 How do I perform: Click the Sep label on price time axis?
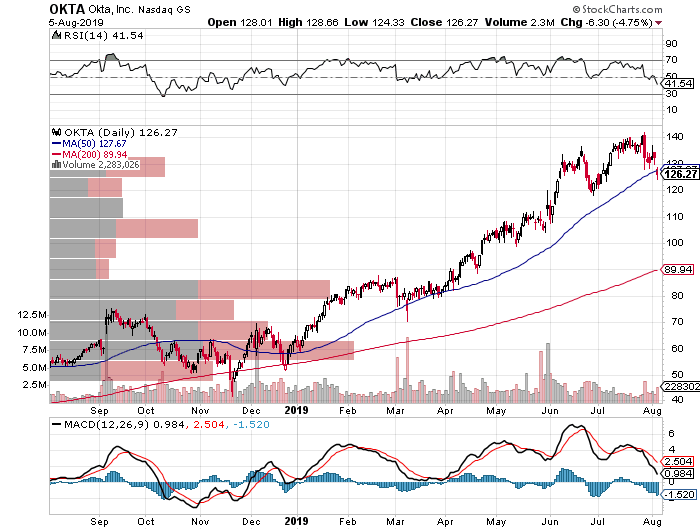point(99,411)
